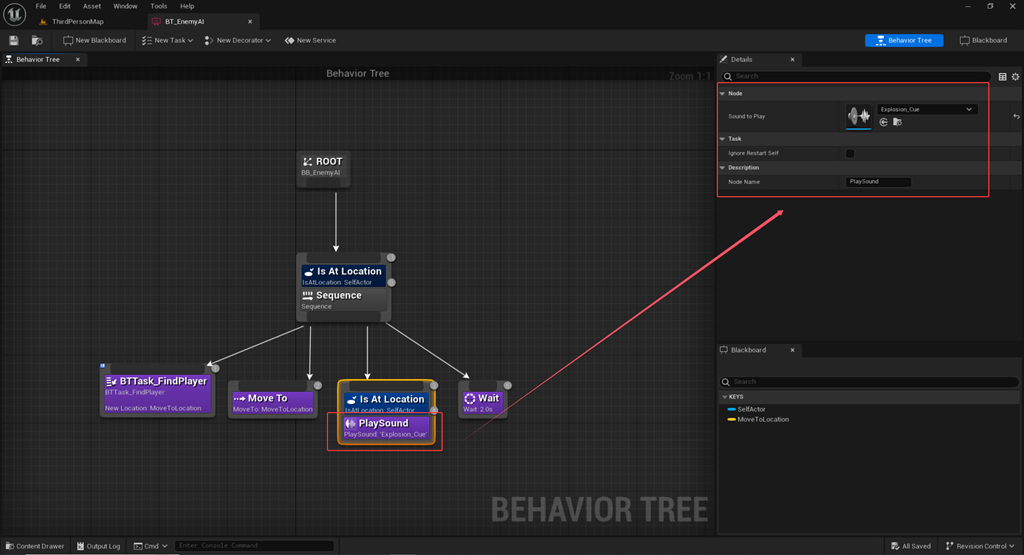Close the Behavior Tree graph tab
The image size is (1024, 555).
pyautogui.click(x=78, y=59)
